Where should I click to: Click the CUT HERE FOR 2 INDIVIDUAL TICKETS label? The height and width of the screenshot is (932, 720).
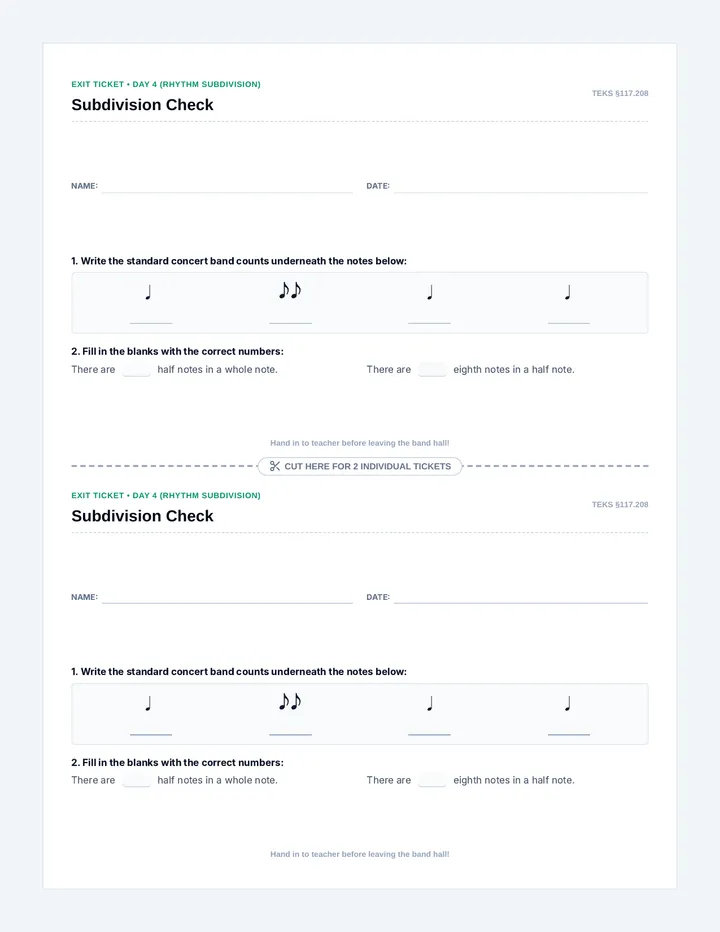click(367, 466)
